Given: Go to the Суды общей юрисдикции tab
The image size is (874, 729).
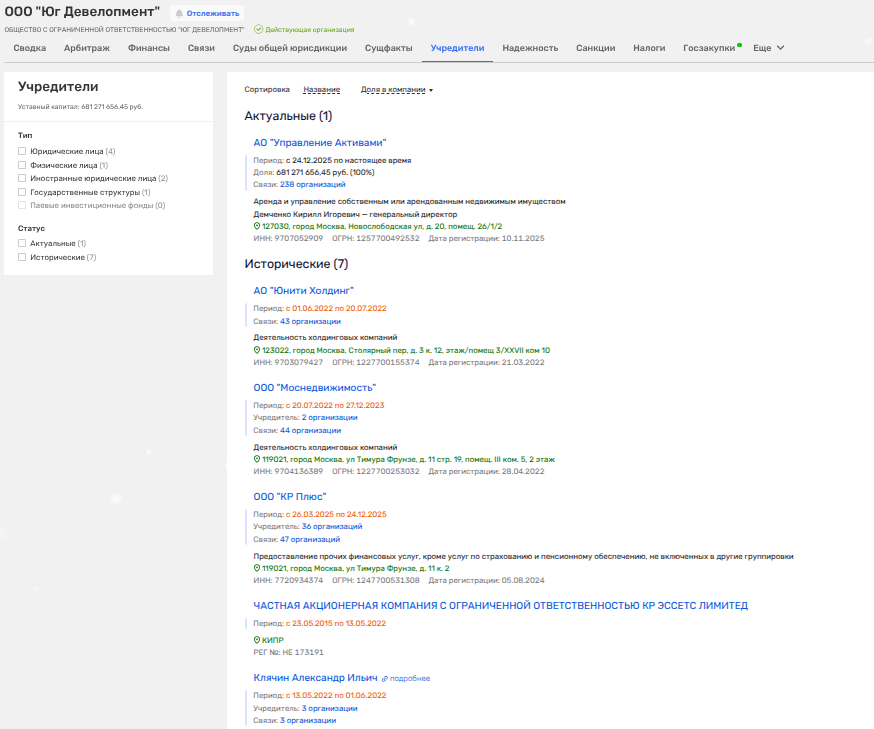Looking at the screenshot, I should [x=289, y=48].
